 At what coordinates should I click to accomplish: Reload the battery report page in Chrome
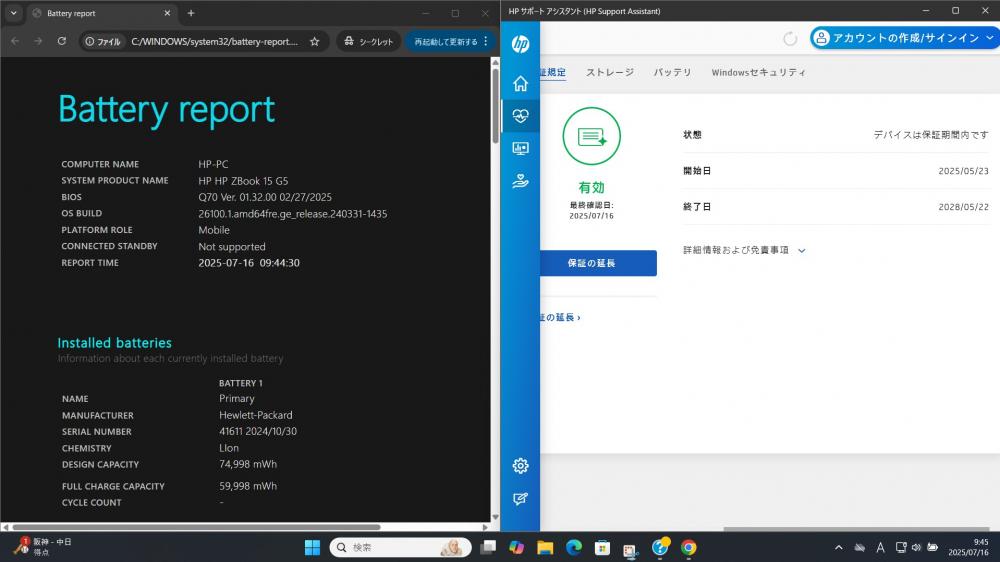(x=61, y=41)
